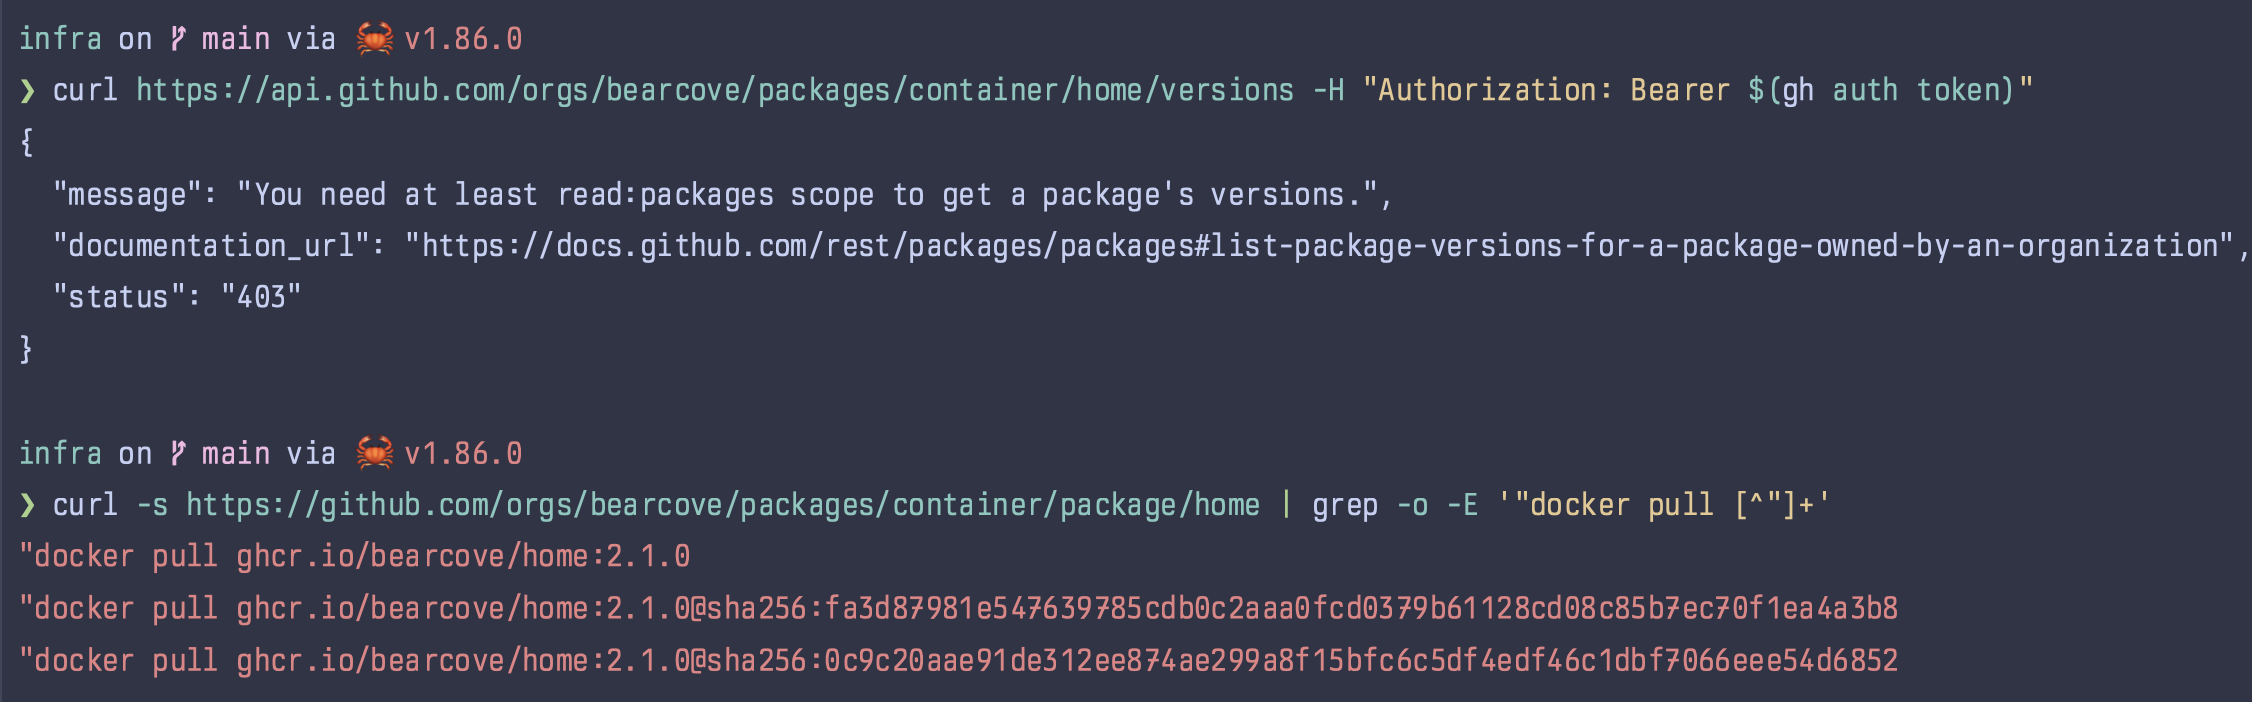
Task: Click the sha256:fa3d87981e digest line
Action: click(x=959, y=609)
